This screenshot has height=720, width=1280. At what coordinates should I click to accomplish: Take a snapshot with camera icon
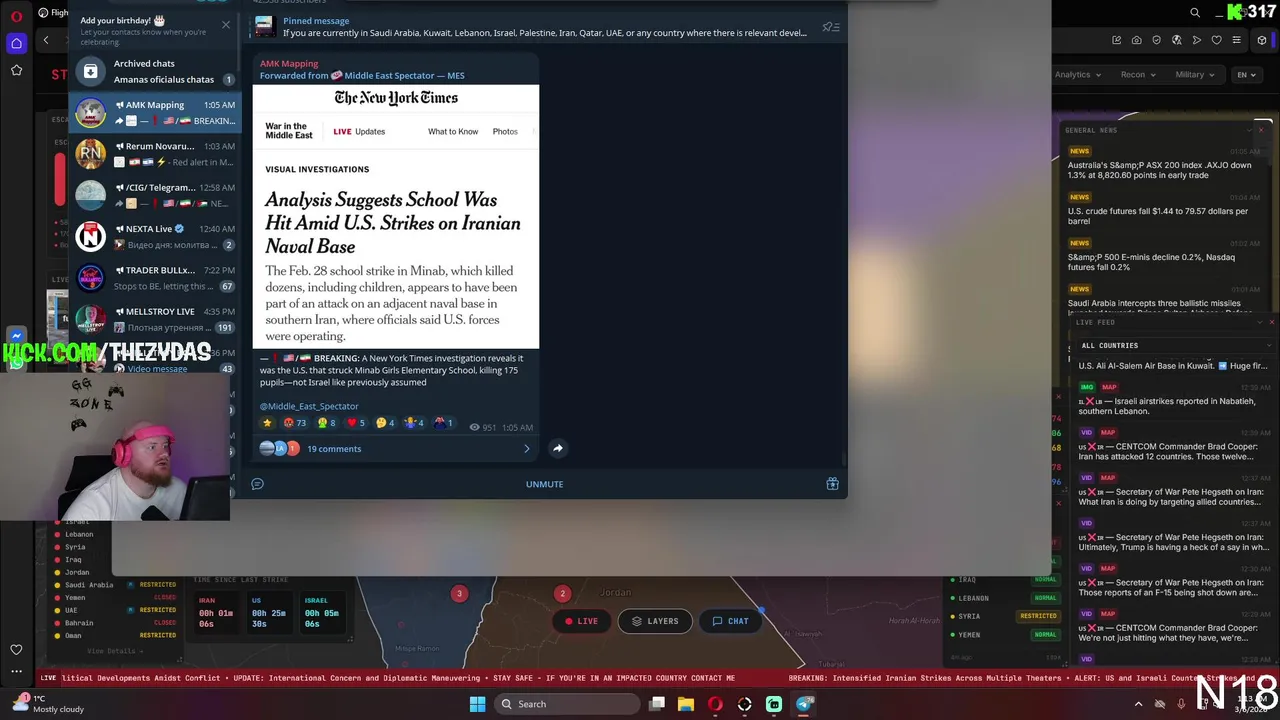pyautogui.click(x=1136, y=40)
